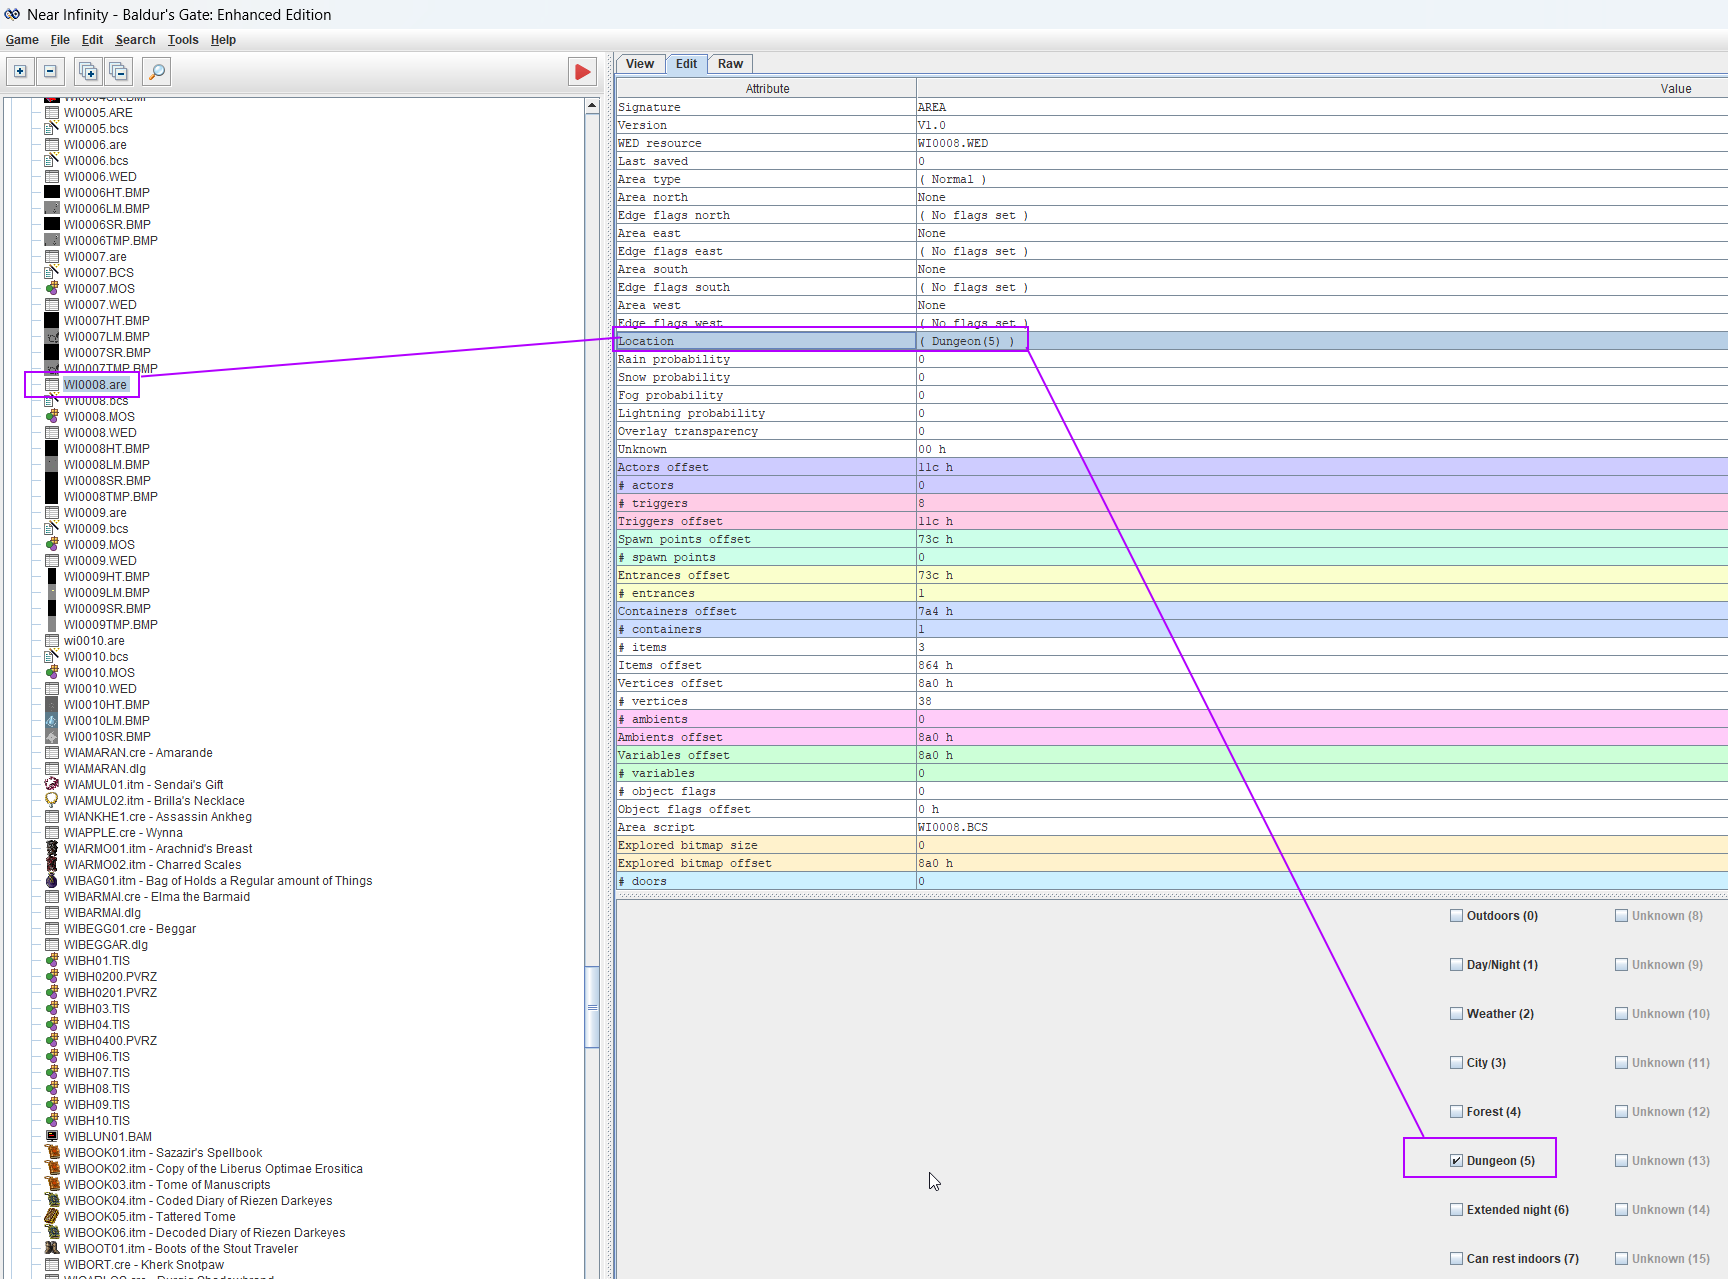Click script icon beside WI0005.bcs
1728x1279 pixels.
(x=52, y=128)
